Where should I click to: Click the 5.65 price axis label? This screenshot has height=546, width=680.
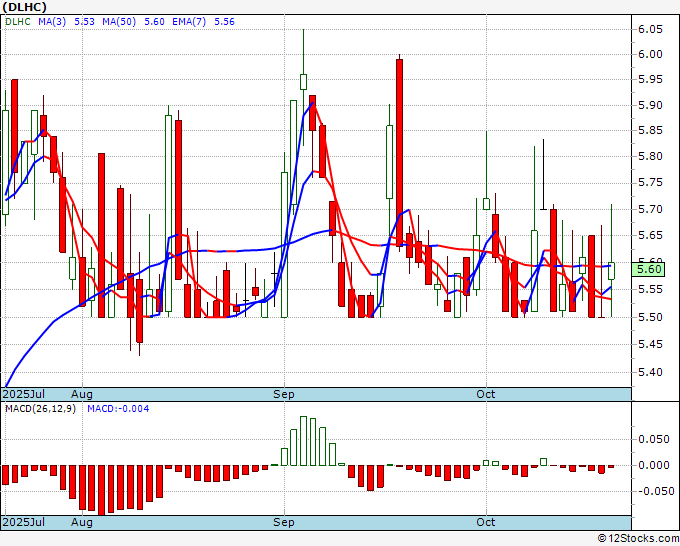[650, 235]
